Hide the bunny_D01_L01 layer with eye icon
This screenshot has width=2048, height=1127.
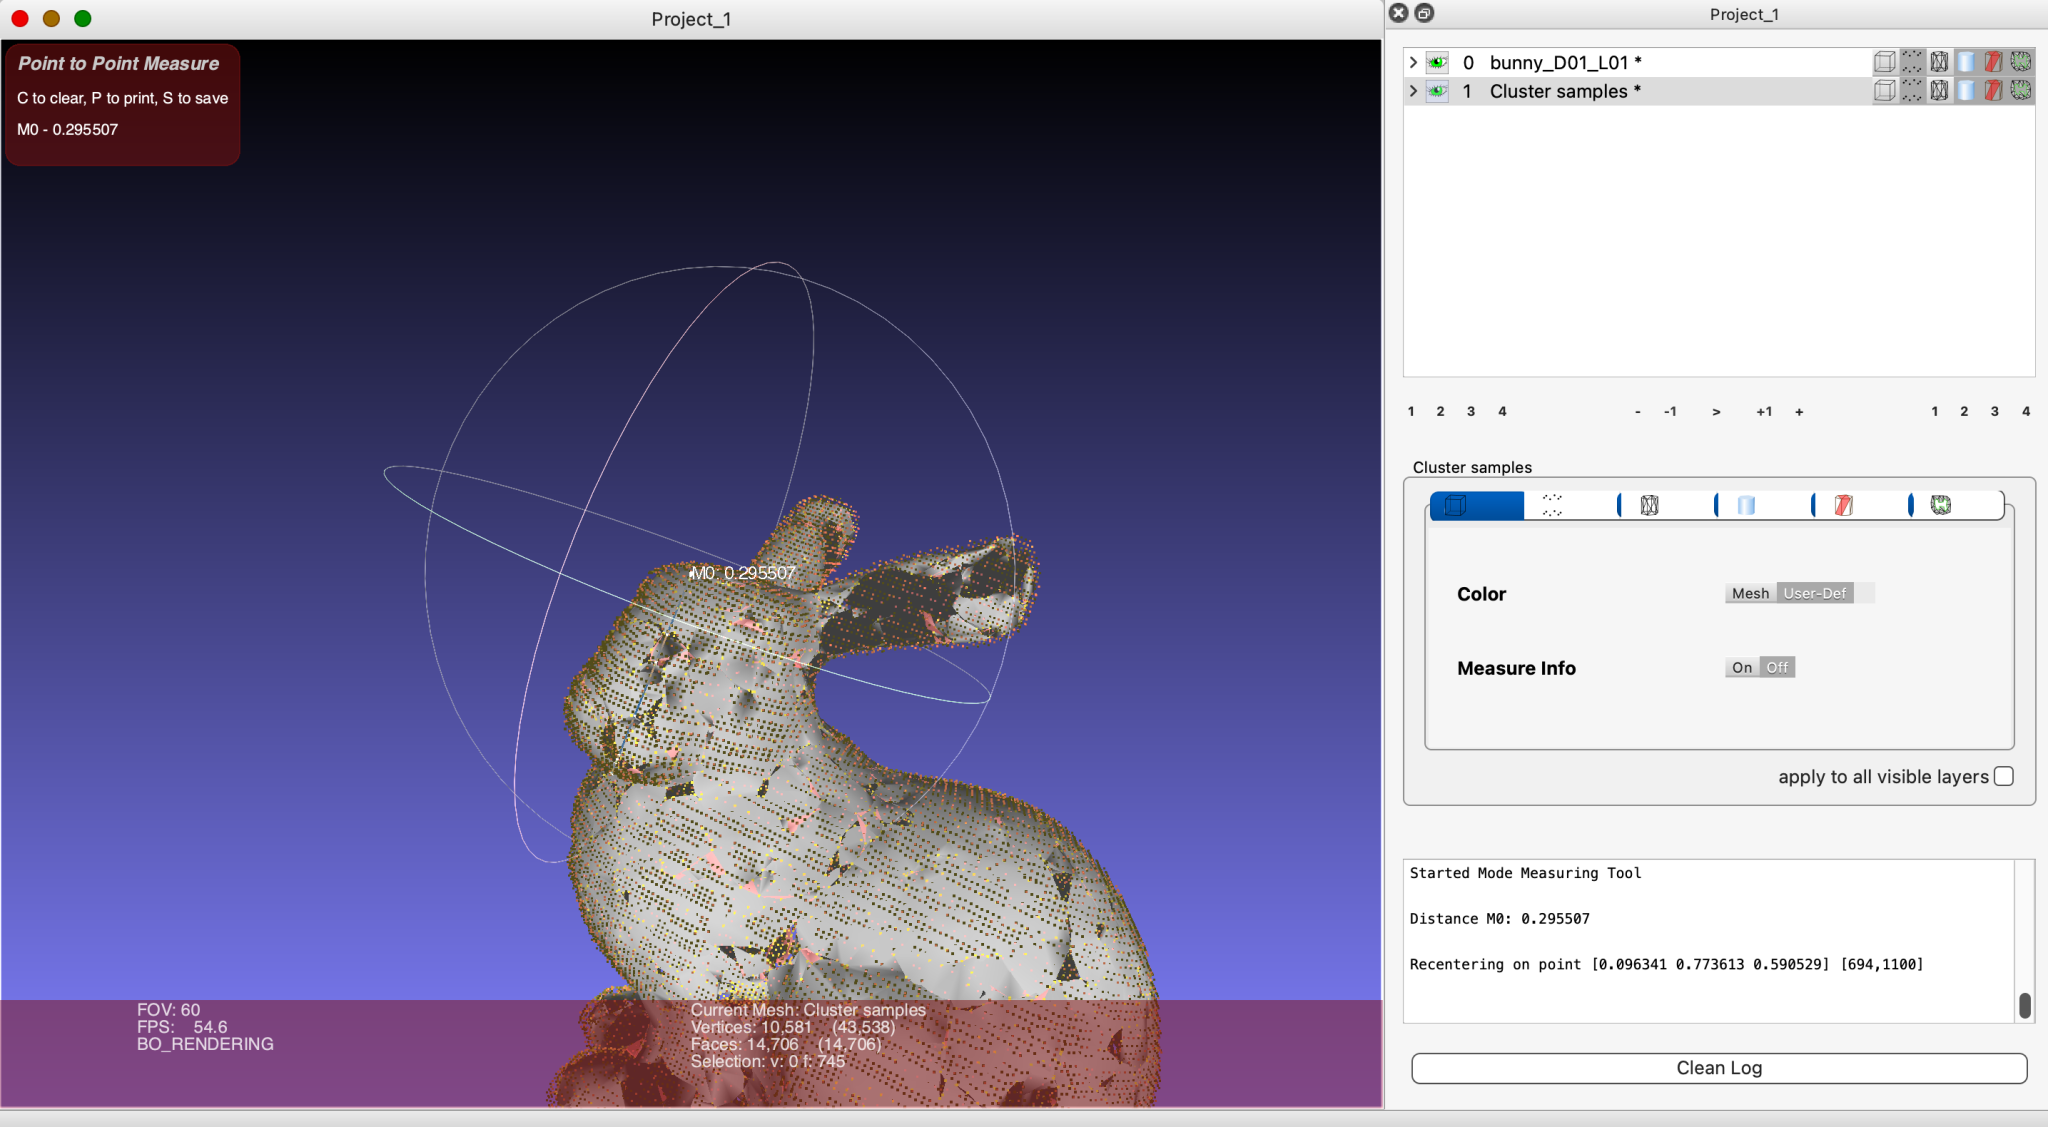click(1437, 62)
